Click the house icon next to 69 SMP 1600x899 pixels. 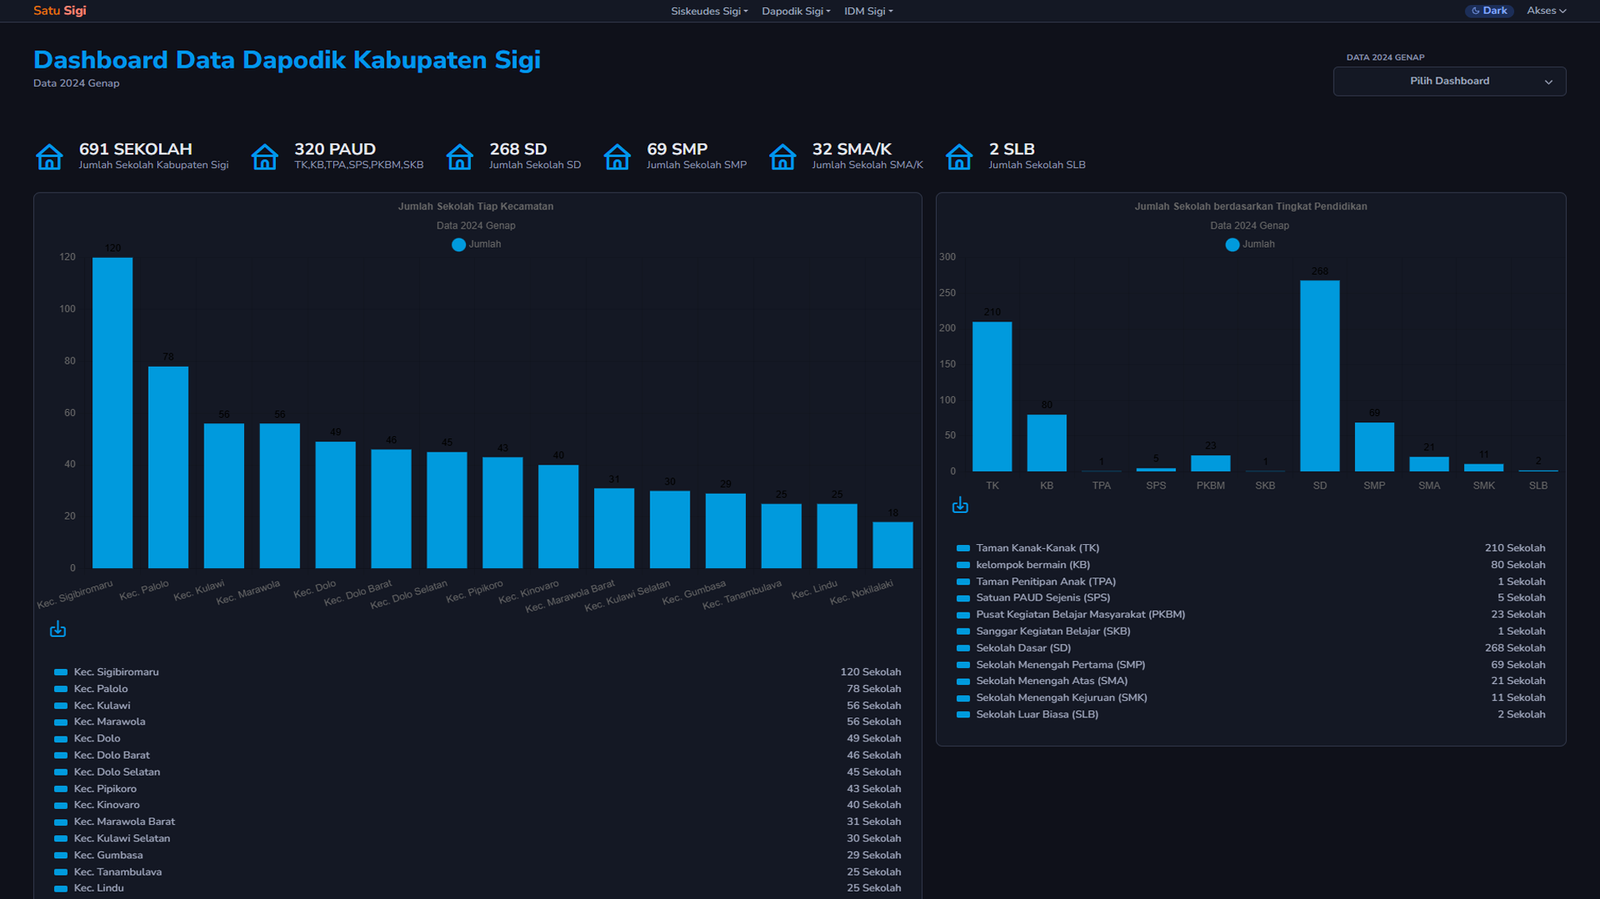tap(617, 157)
